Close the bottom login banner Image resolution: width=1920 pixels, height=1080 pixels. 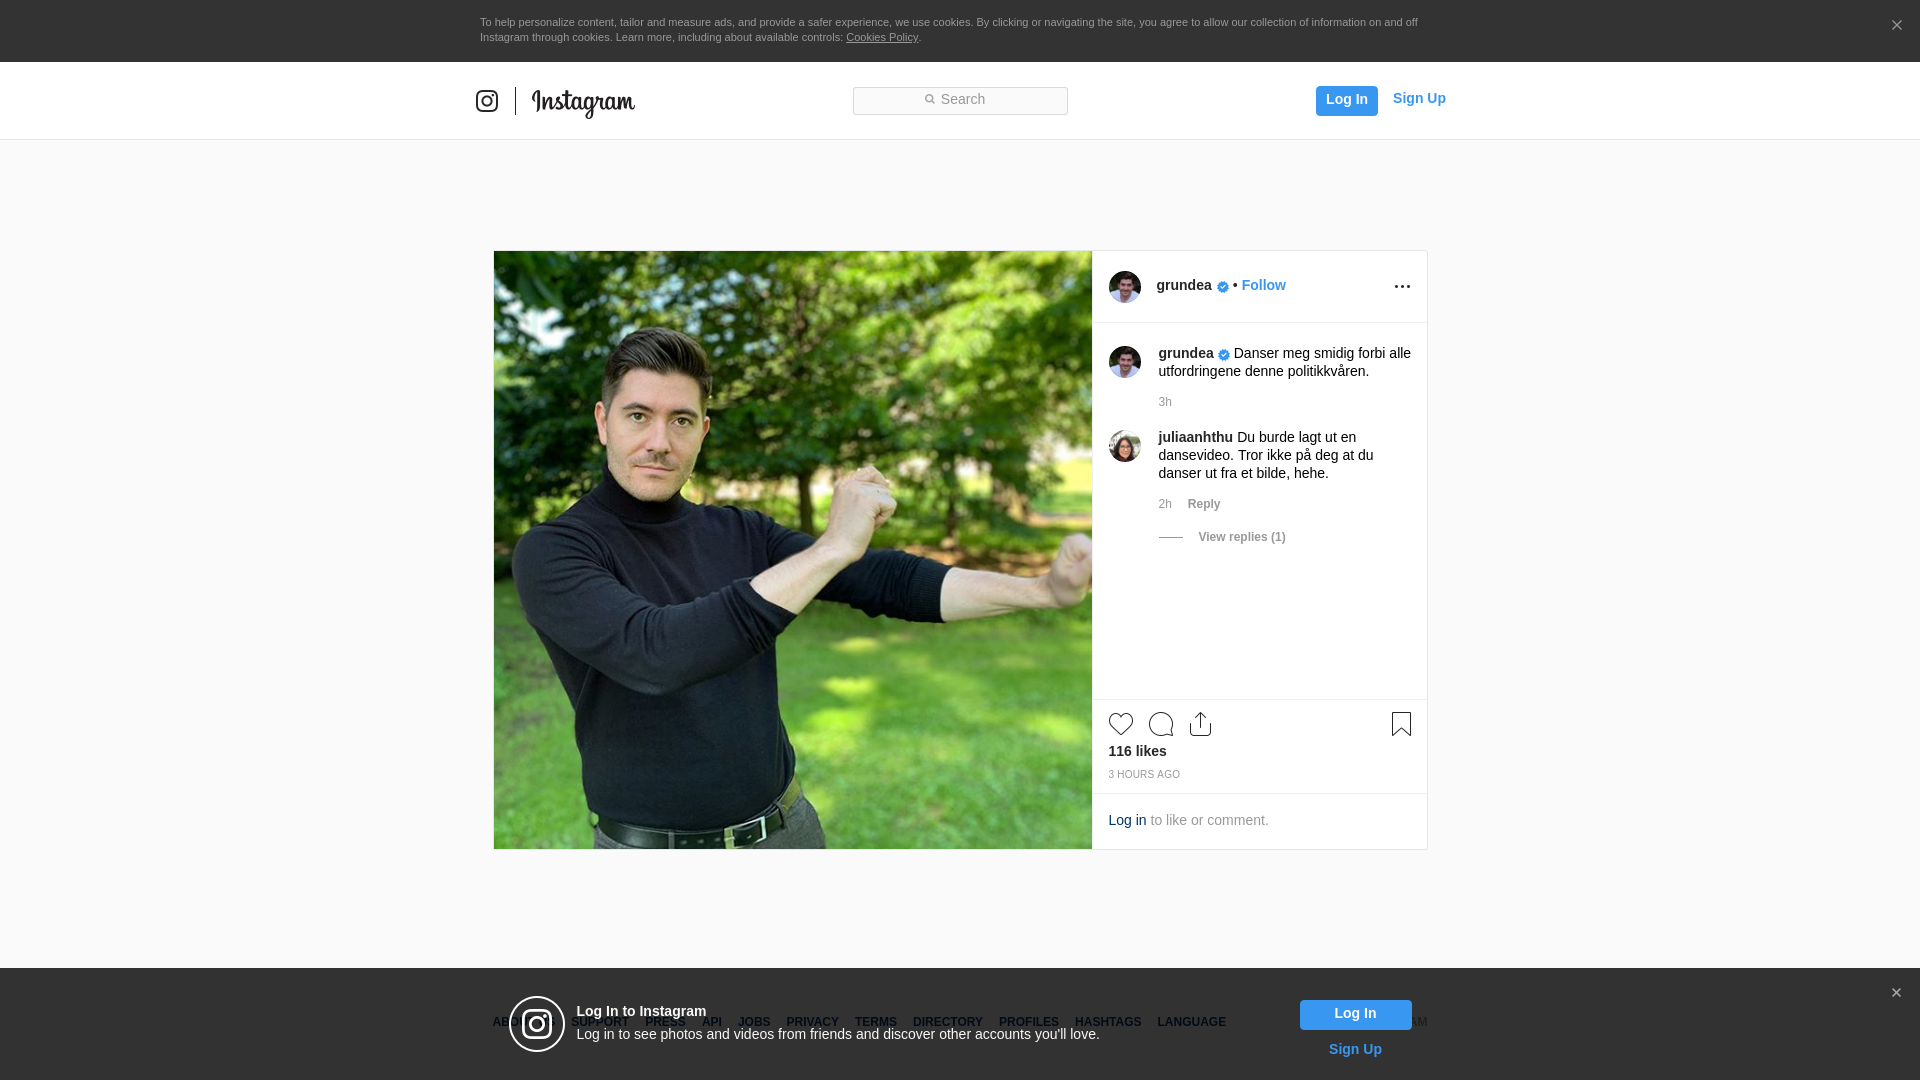tap(1895, 993)
